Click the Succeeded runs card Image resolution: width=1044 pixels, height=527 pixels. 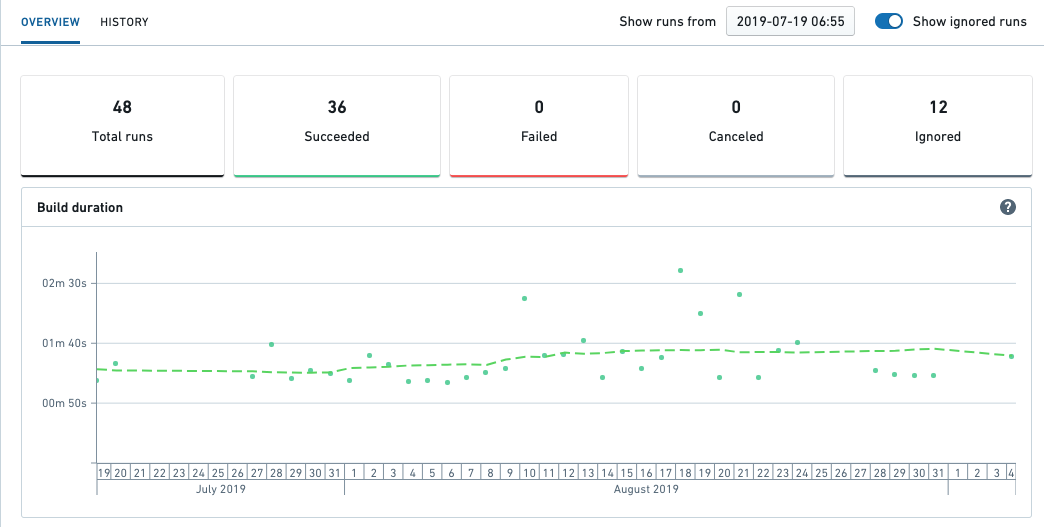point(337,126)
